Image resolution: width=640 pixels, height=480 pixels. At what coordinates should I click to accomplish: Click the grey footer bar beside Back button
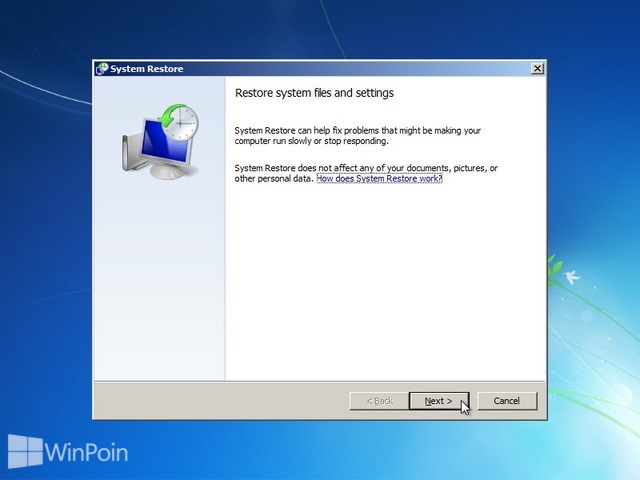(220, 401)
